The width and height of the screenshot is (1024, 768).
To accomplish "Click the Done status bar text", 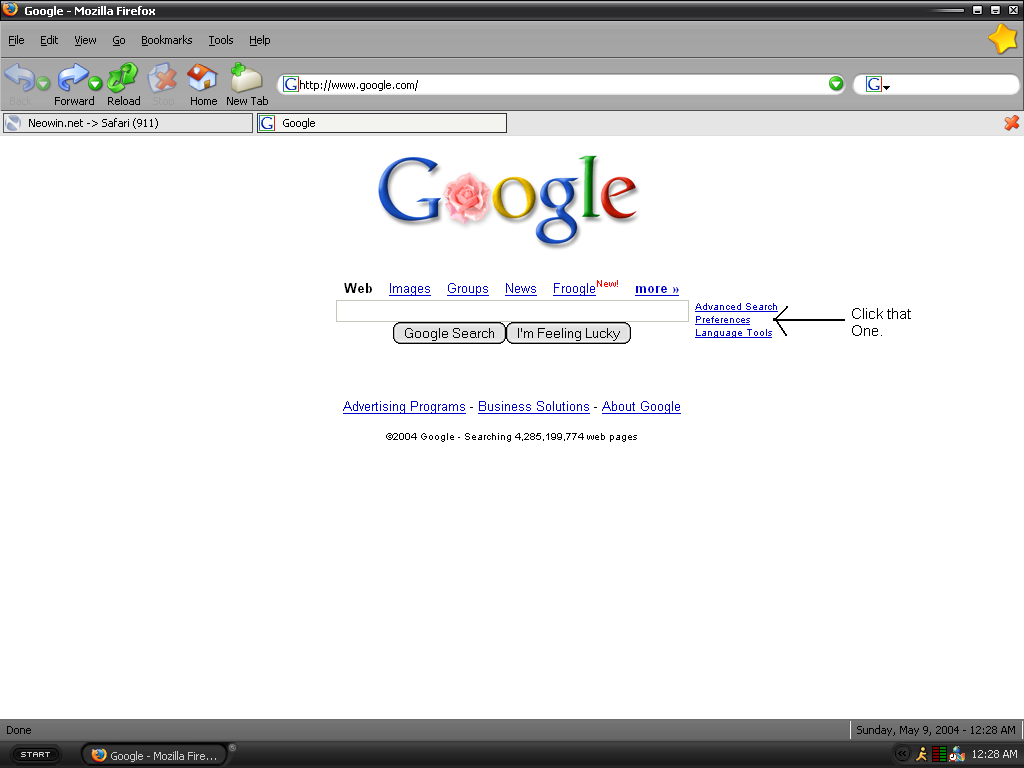I will click(18, 730).
